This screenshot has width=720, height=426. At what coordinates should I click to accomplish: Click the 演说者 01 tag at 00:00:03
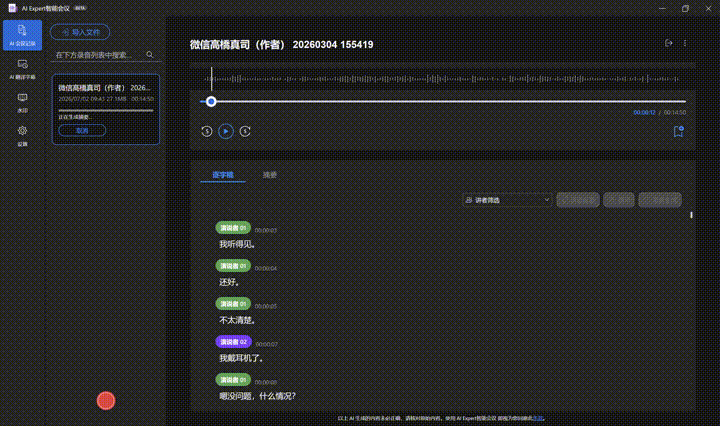click(233, 228)
